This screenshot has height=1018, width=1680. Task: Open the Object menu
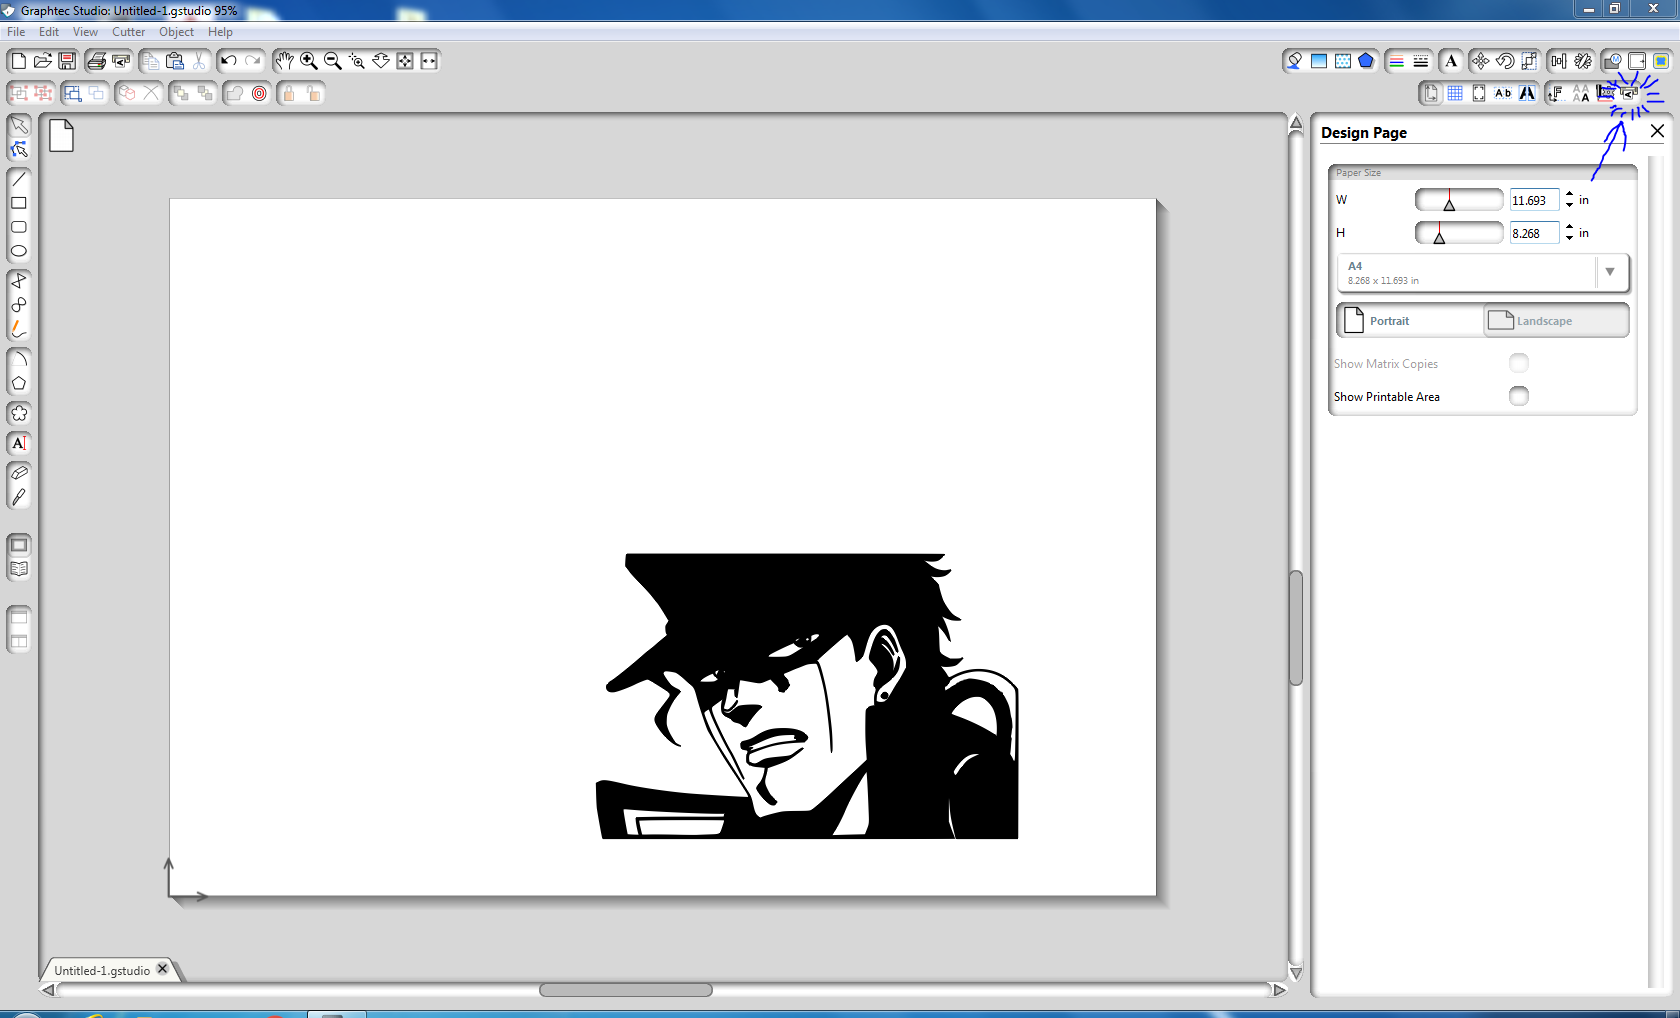177,32
